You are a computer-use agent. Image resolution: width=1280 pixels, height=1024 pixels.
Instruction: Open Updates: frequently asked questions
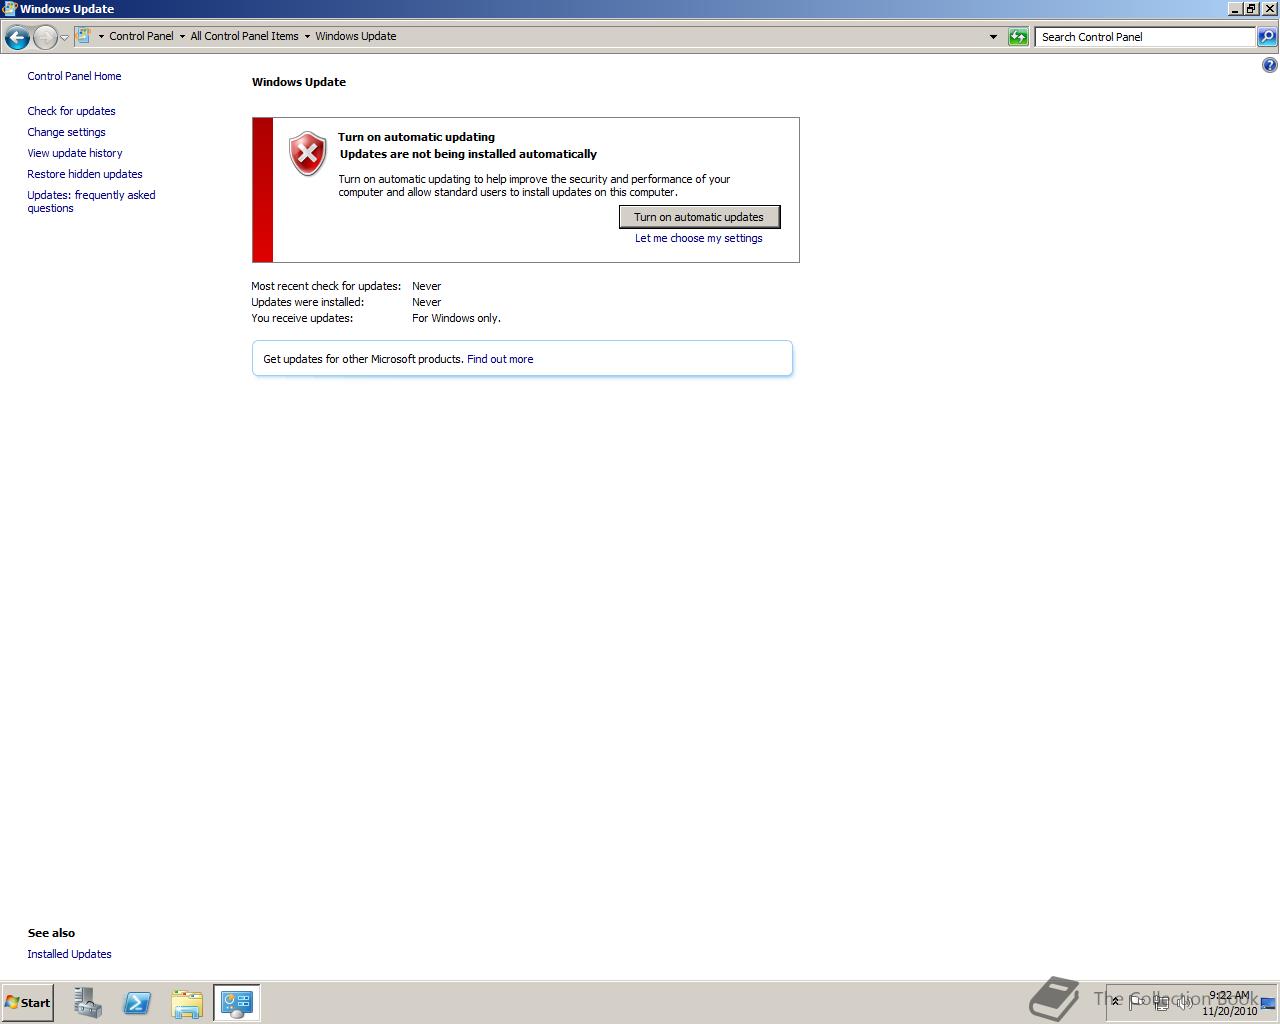coord(91,201)
